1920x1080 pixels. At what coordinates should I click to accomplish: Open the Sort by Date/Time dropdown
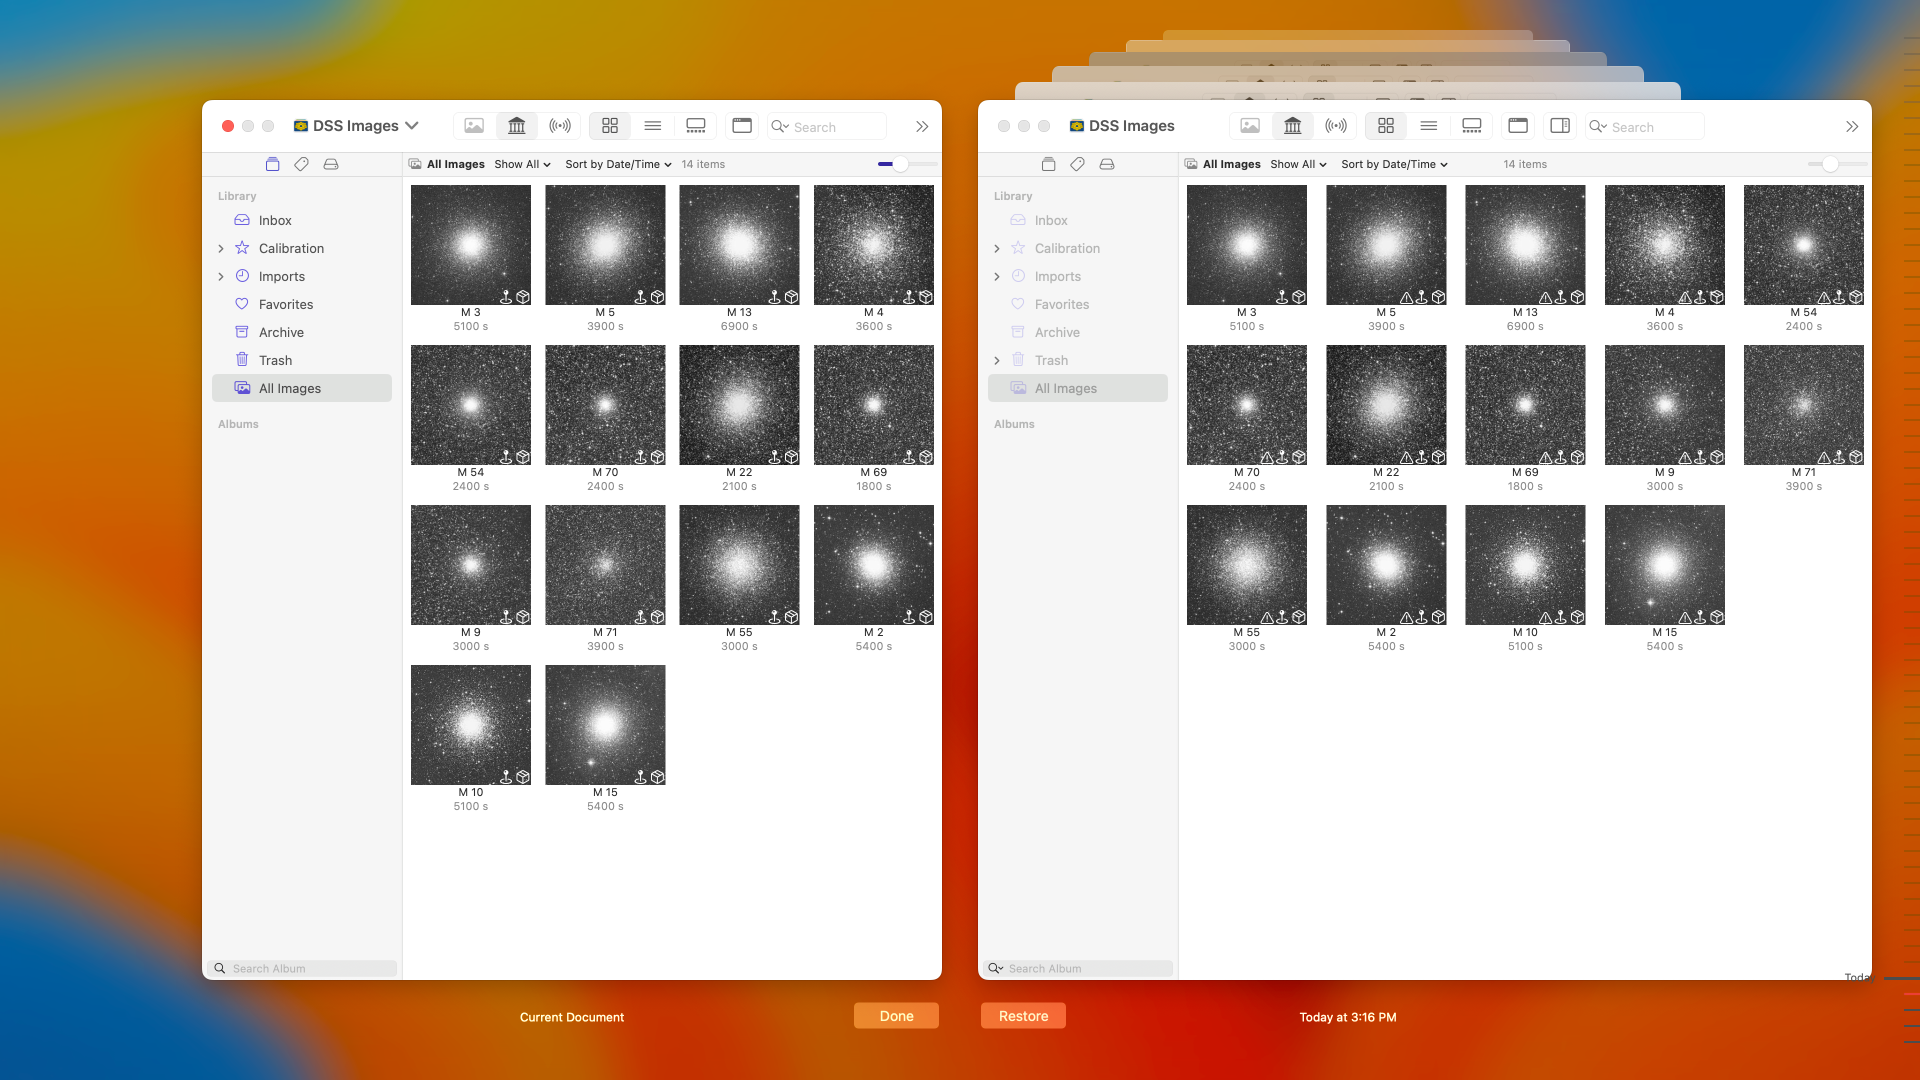(x=618, y=164)
